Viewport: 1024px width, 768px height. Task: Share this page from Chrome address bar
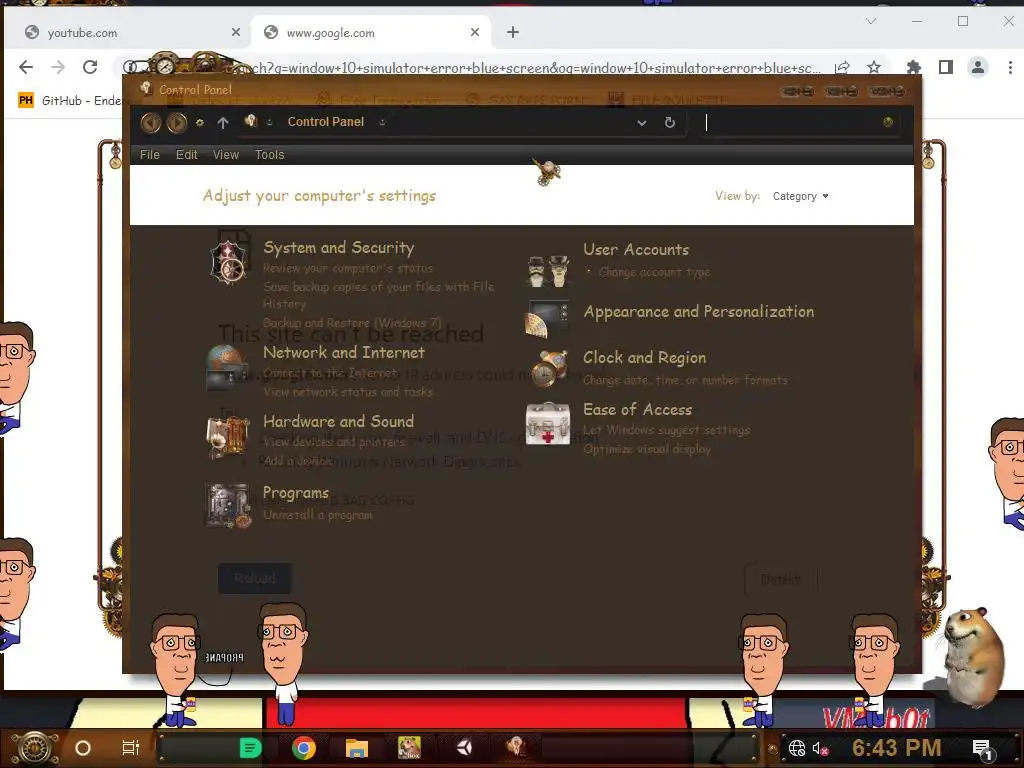pos(842,67)
